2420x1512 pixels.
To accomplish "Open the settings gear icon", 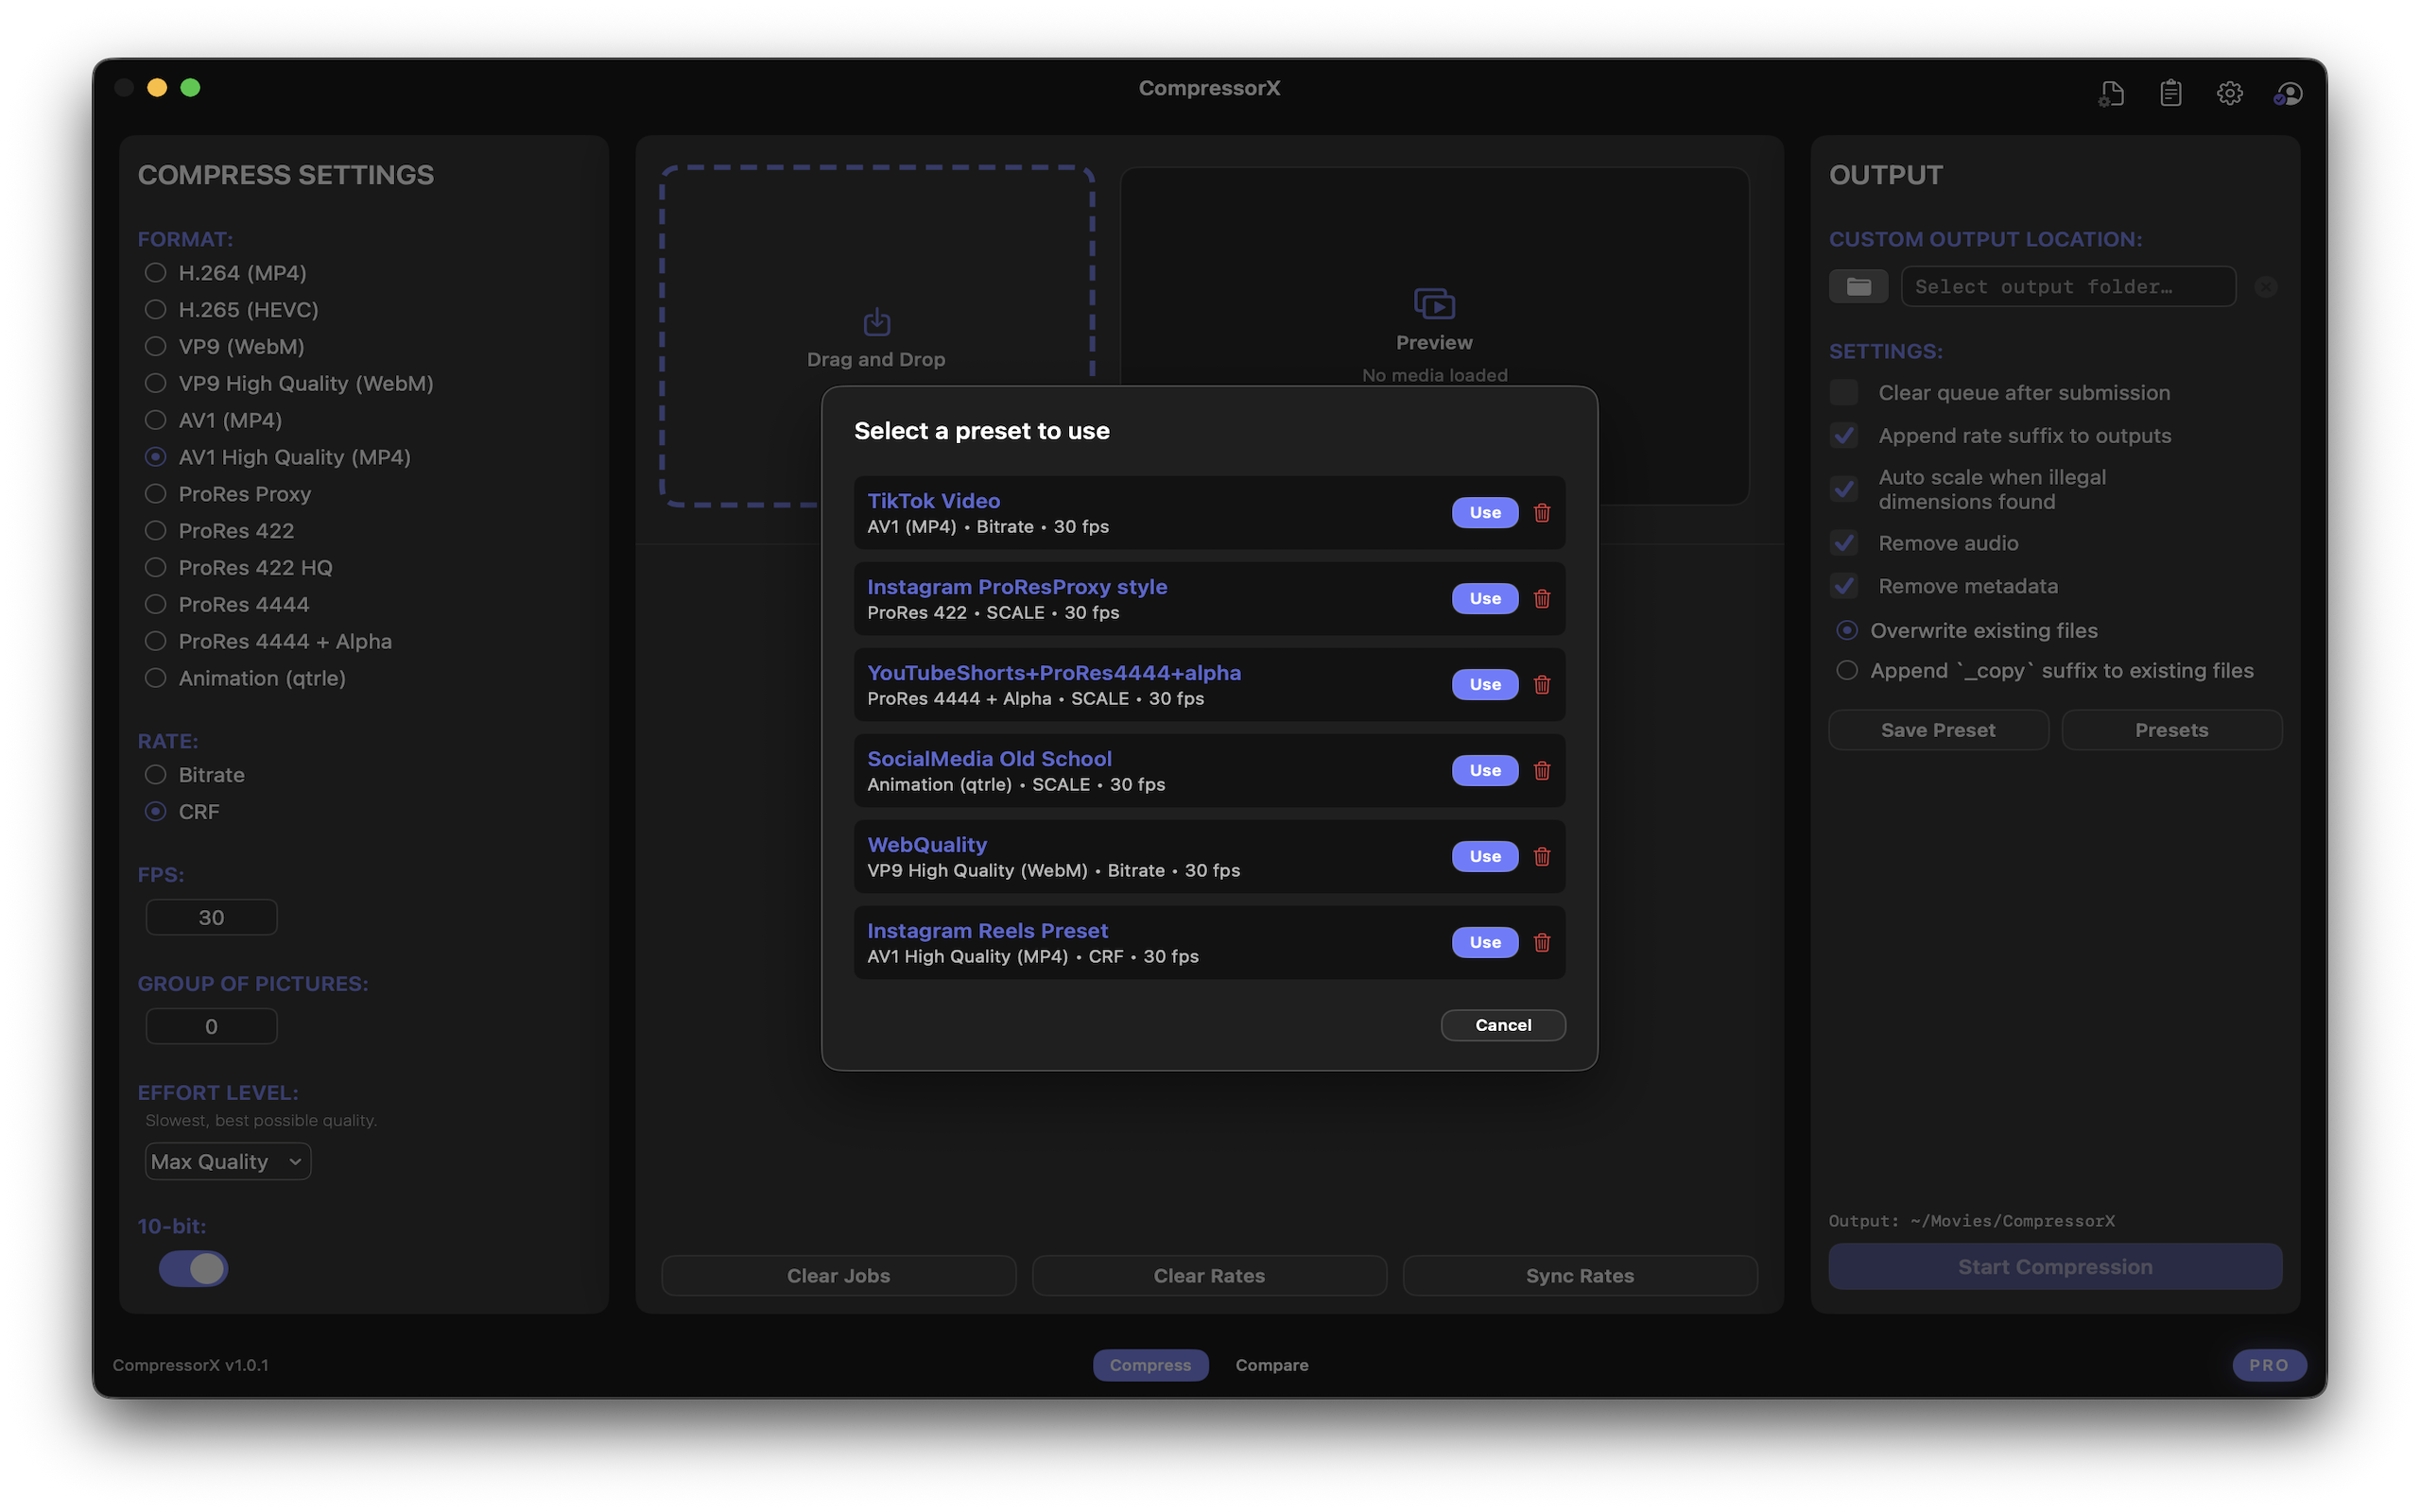I will tap(2228, 93).
